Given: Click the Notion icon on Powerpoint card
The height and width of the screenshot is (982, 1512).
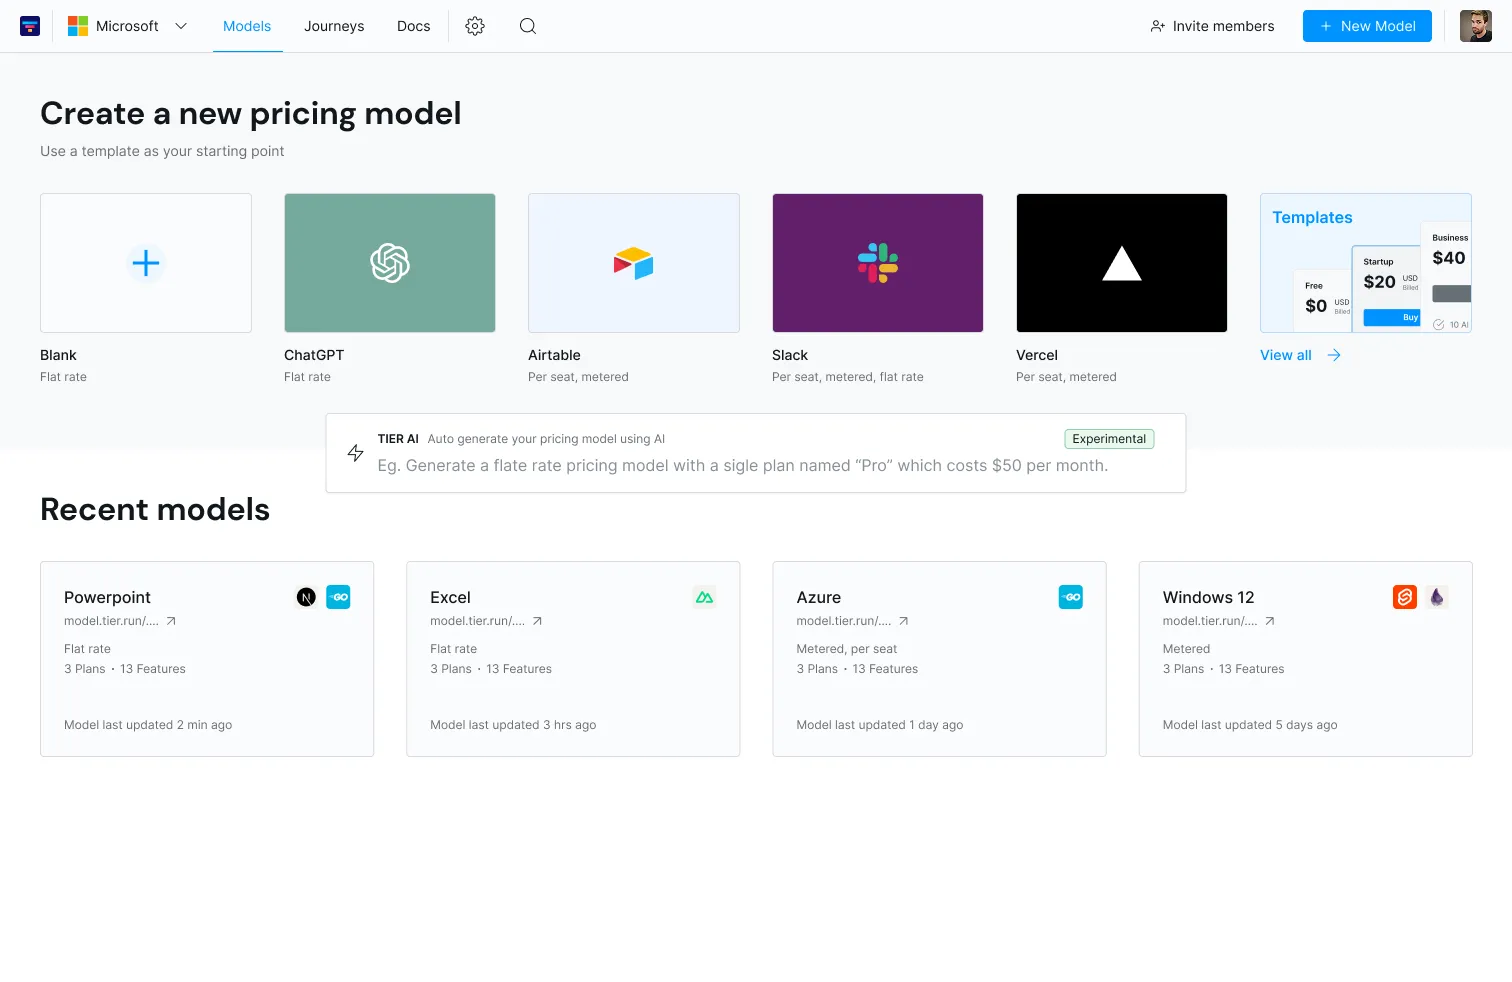Looking at the screenshot, I should [x=306, y=596].
